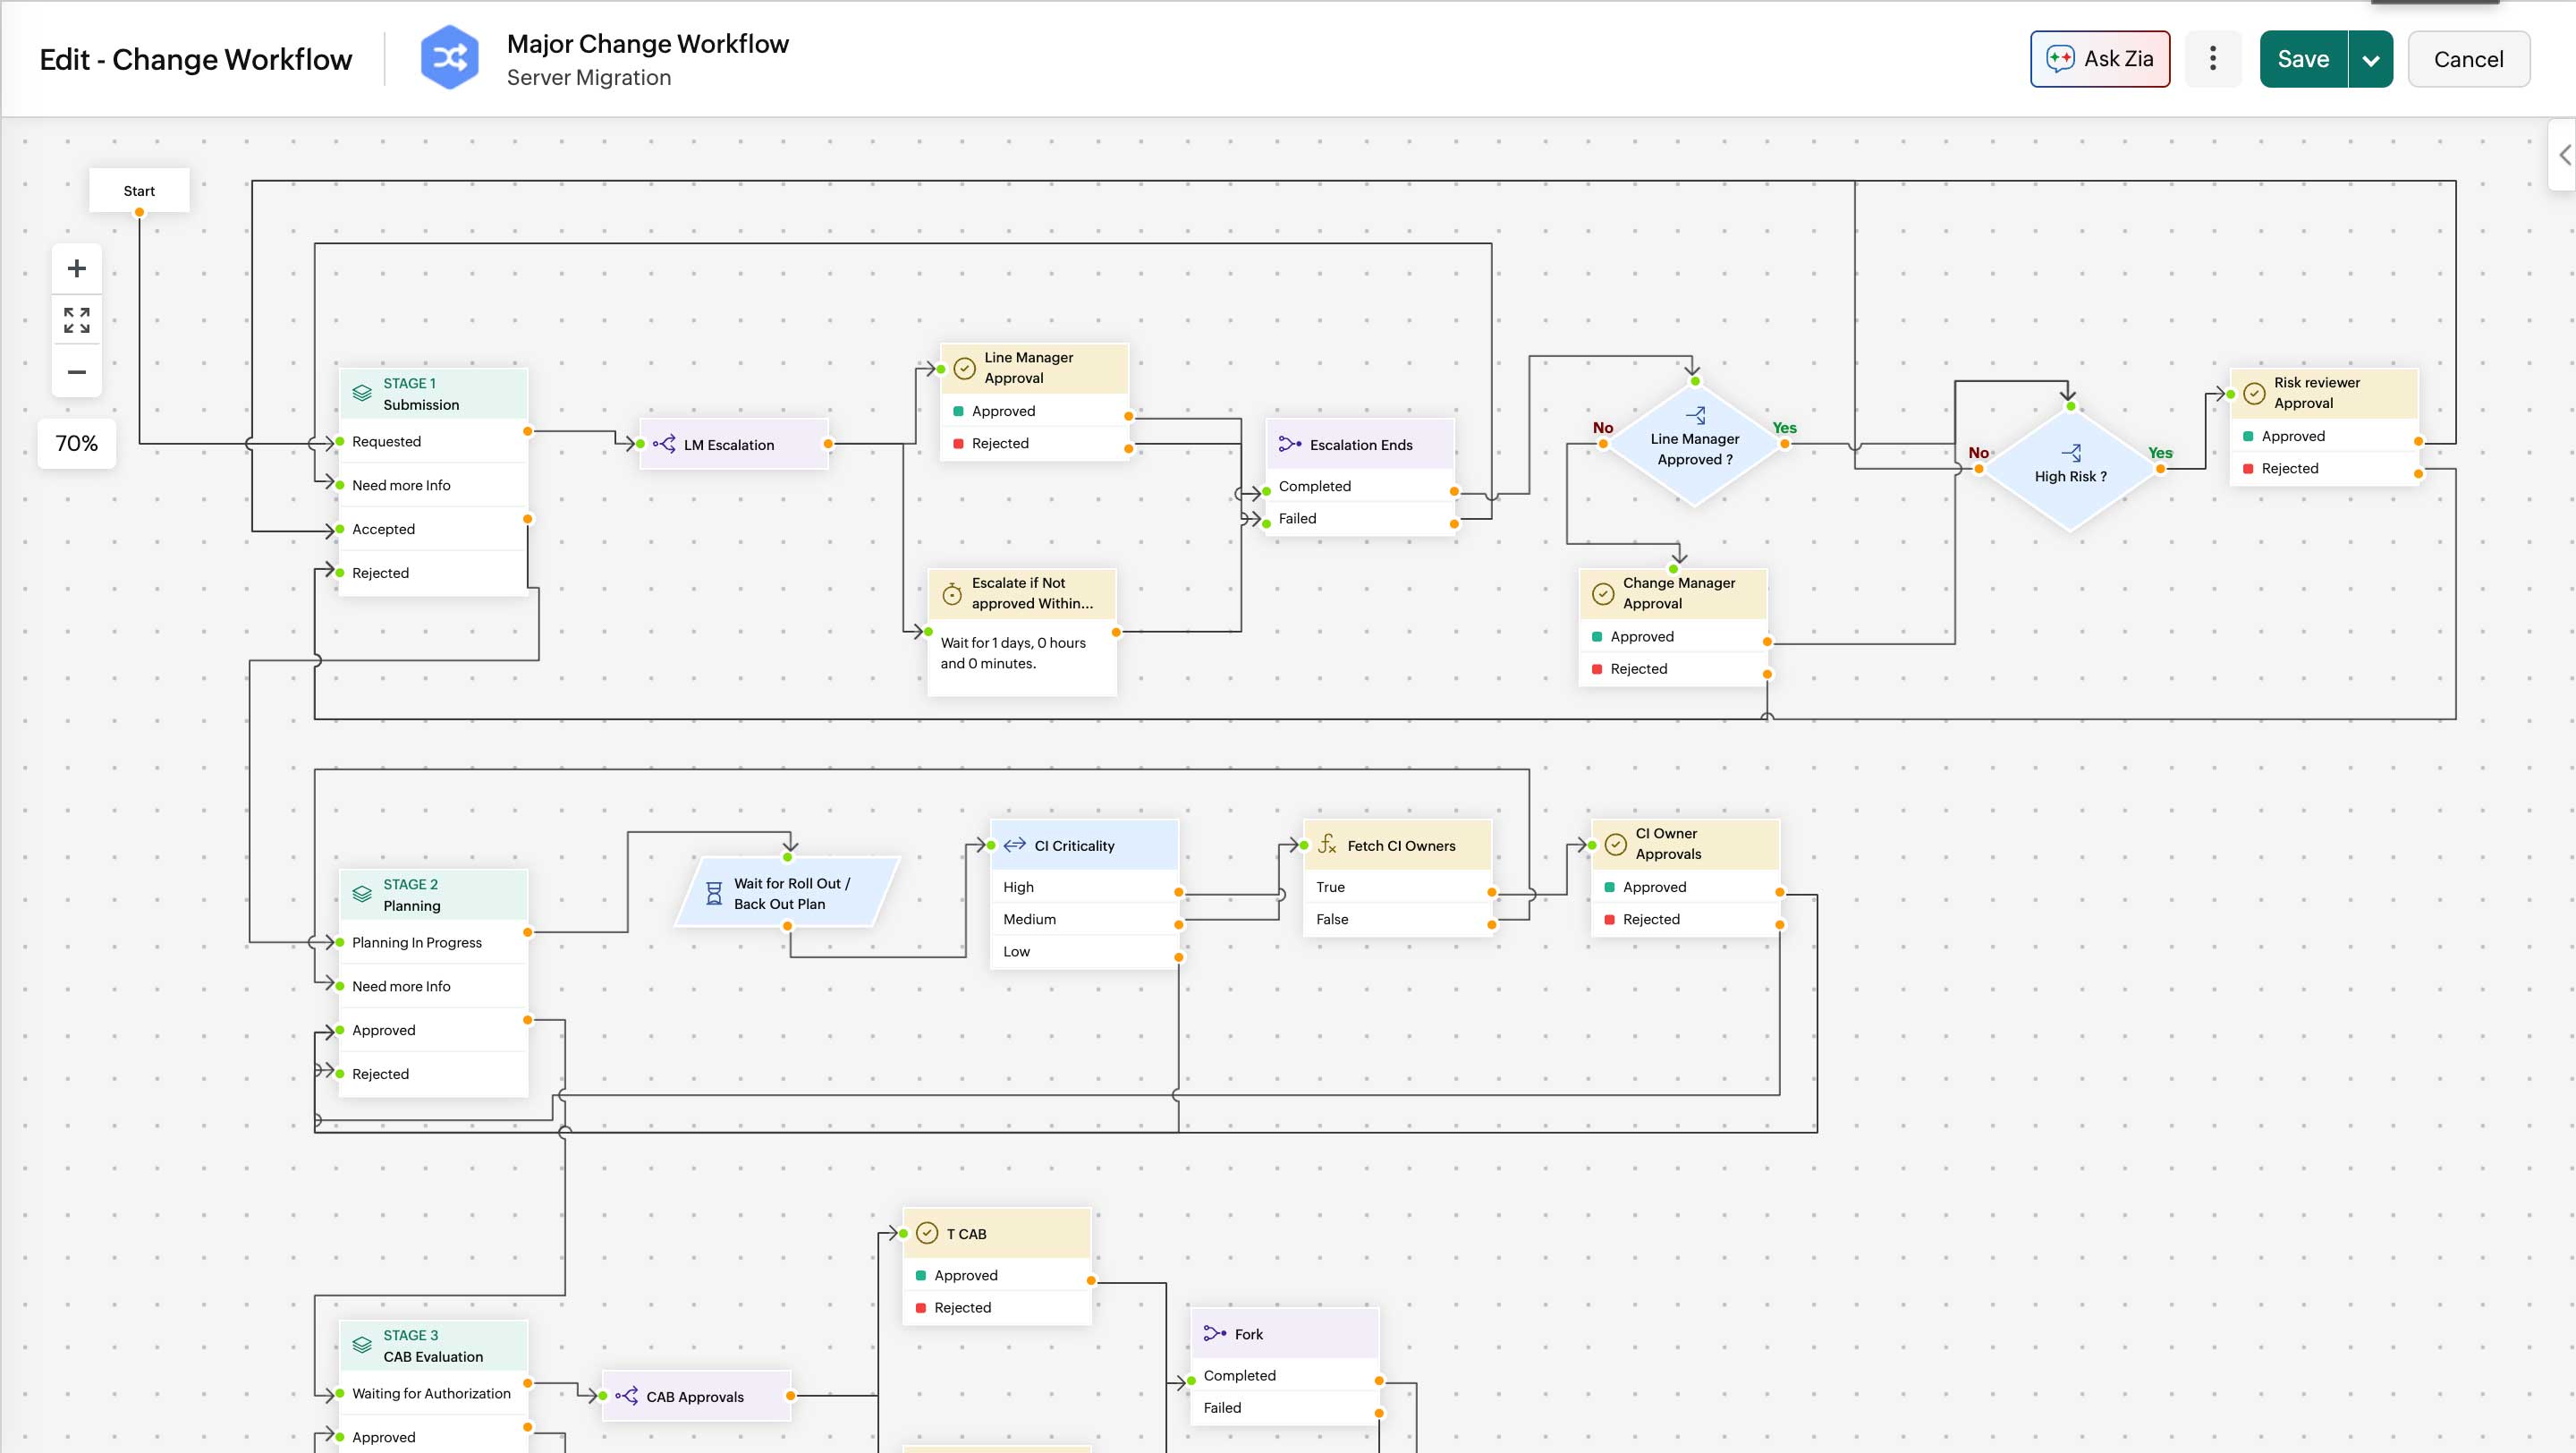Viewport: 2576px width, 1453px height.
Task: Click the Rejected row under CI Owner Approvals
Action: pos(1685,919)
